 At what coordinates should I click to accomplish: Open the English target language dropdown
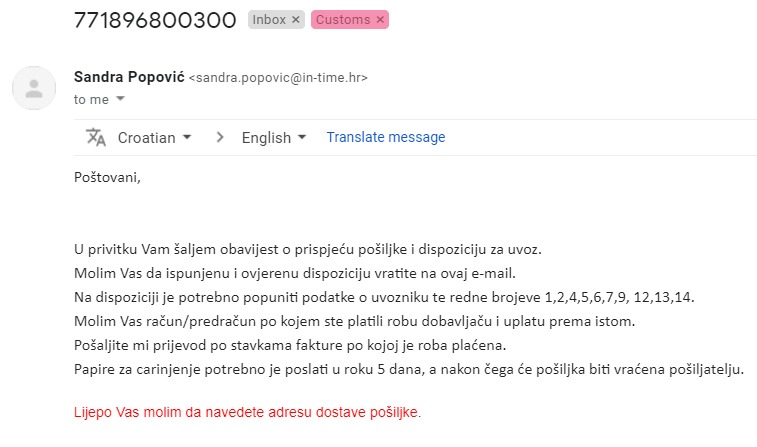coord(274,138)
